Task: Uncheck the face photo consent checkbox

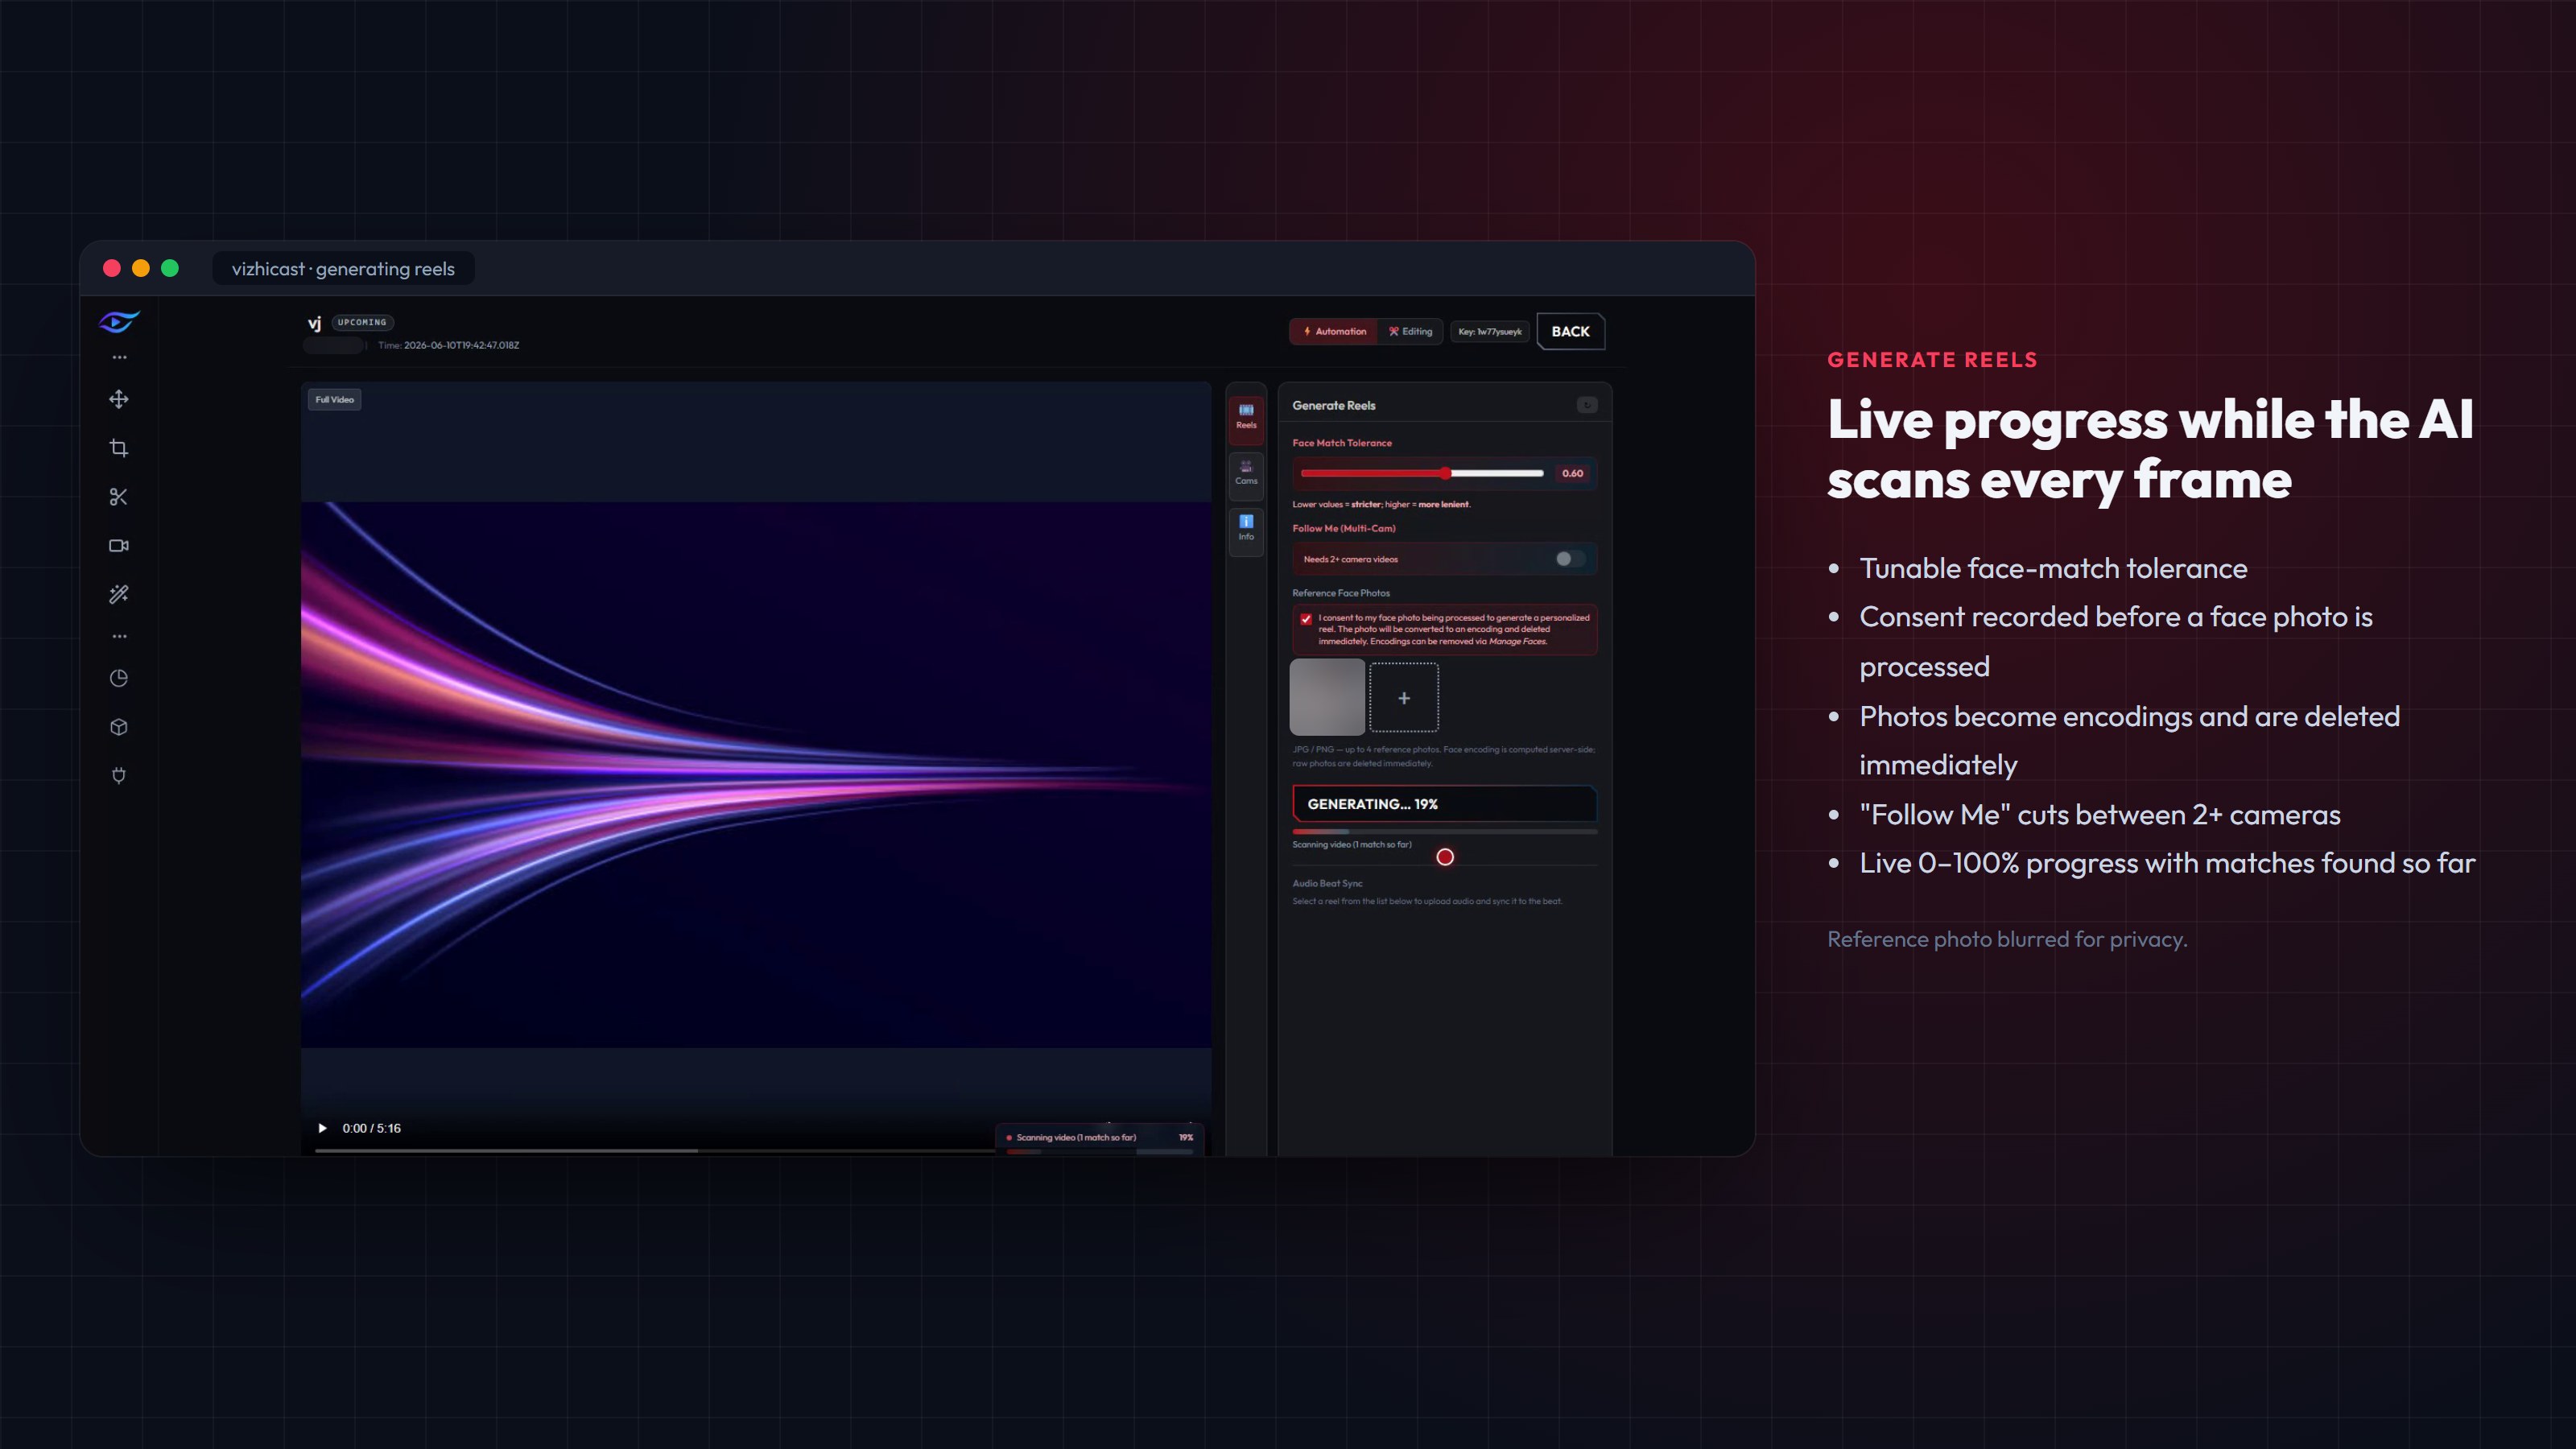Action: 1306,619
